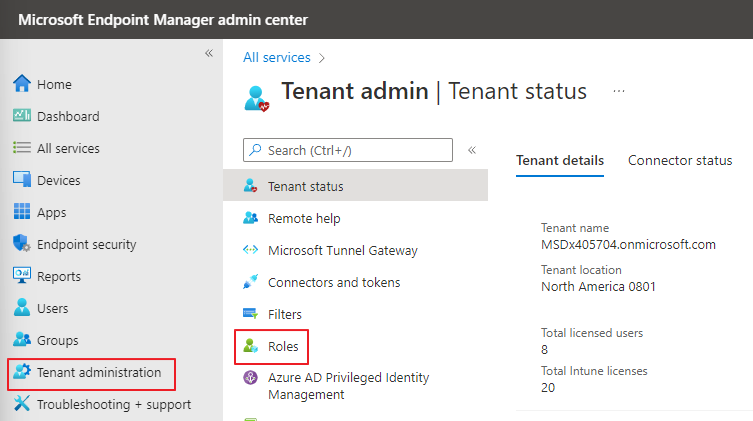Click the Total Intune licenses value 20

[548, 387]
